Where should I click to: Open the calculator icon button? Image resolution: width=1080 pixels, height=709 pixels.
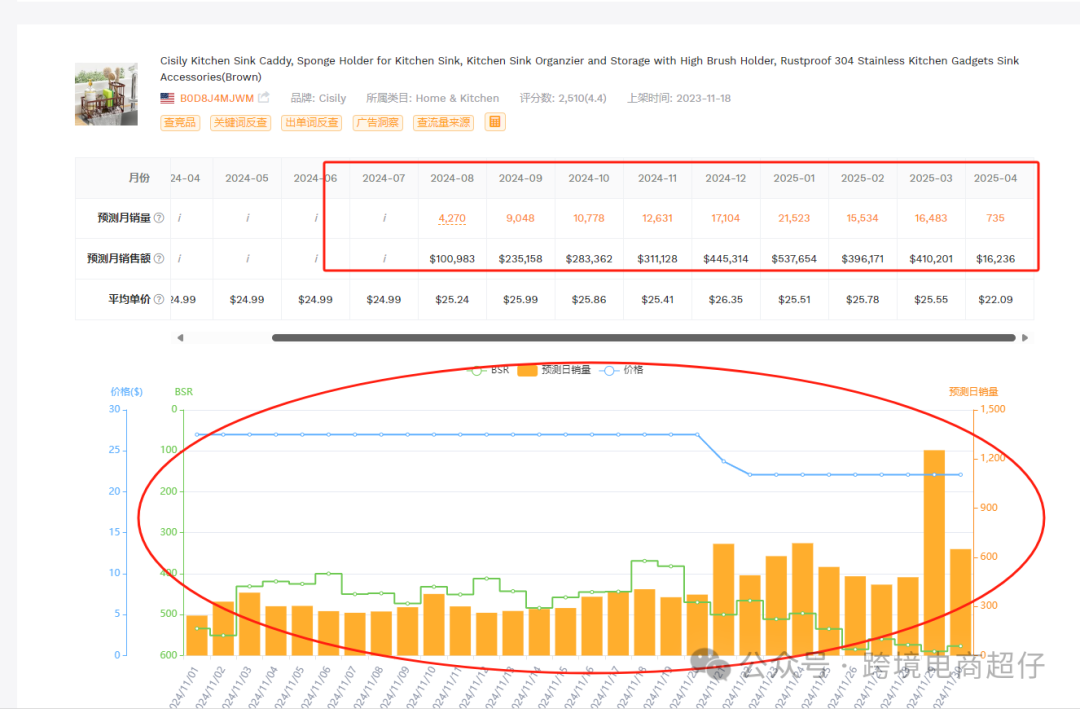[495, 122]
